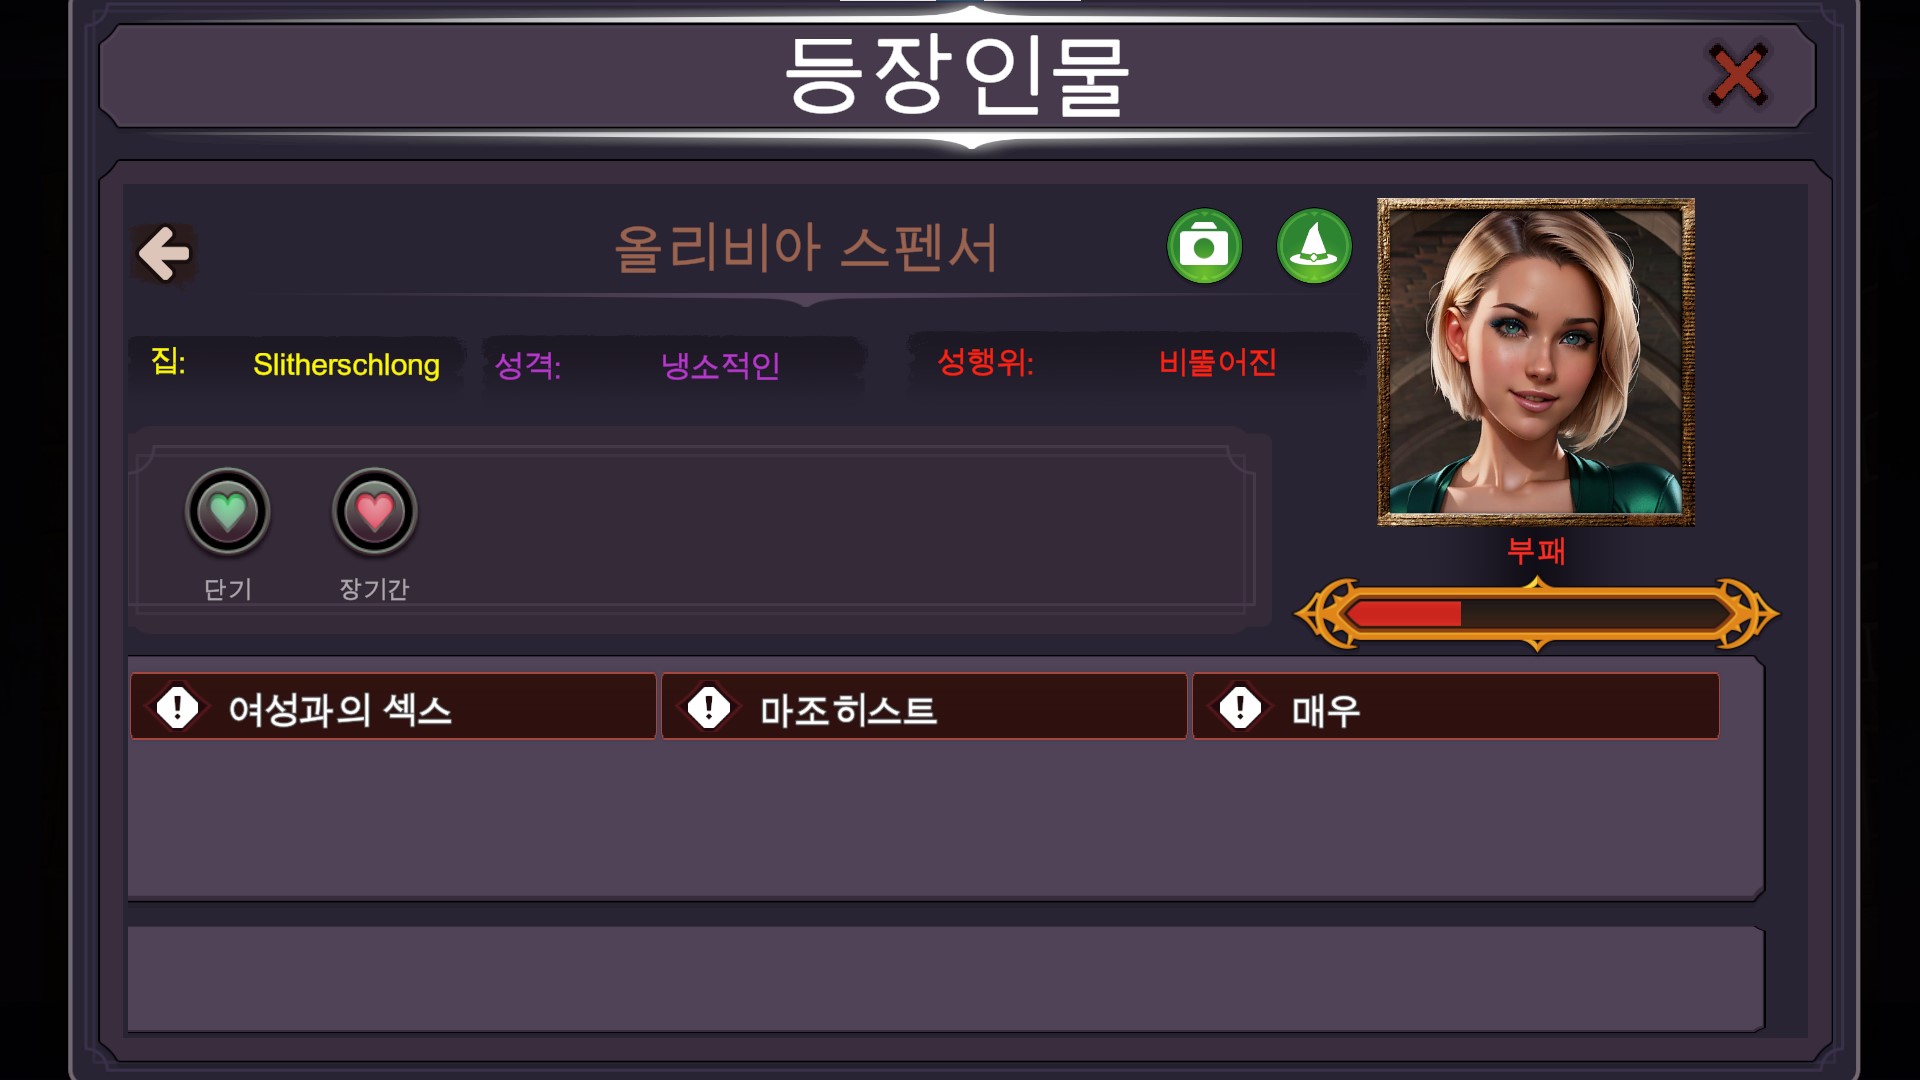This screenshot has width=1920, height=1080.
Task: Click the 부패 corruption progress bar
Action: coord(1536,614)
